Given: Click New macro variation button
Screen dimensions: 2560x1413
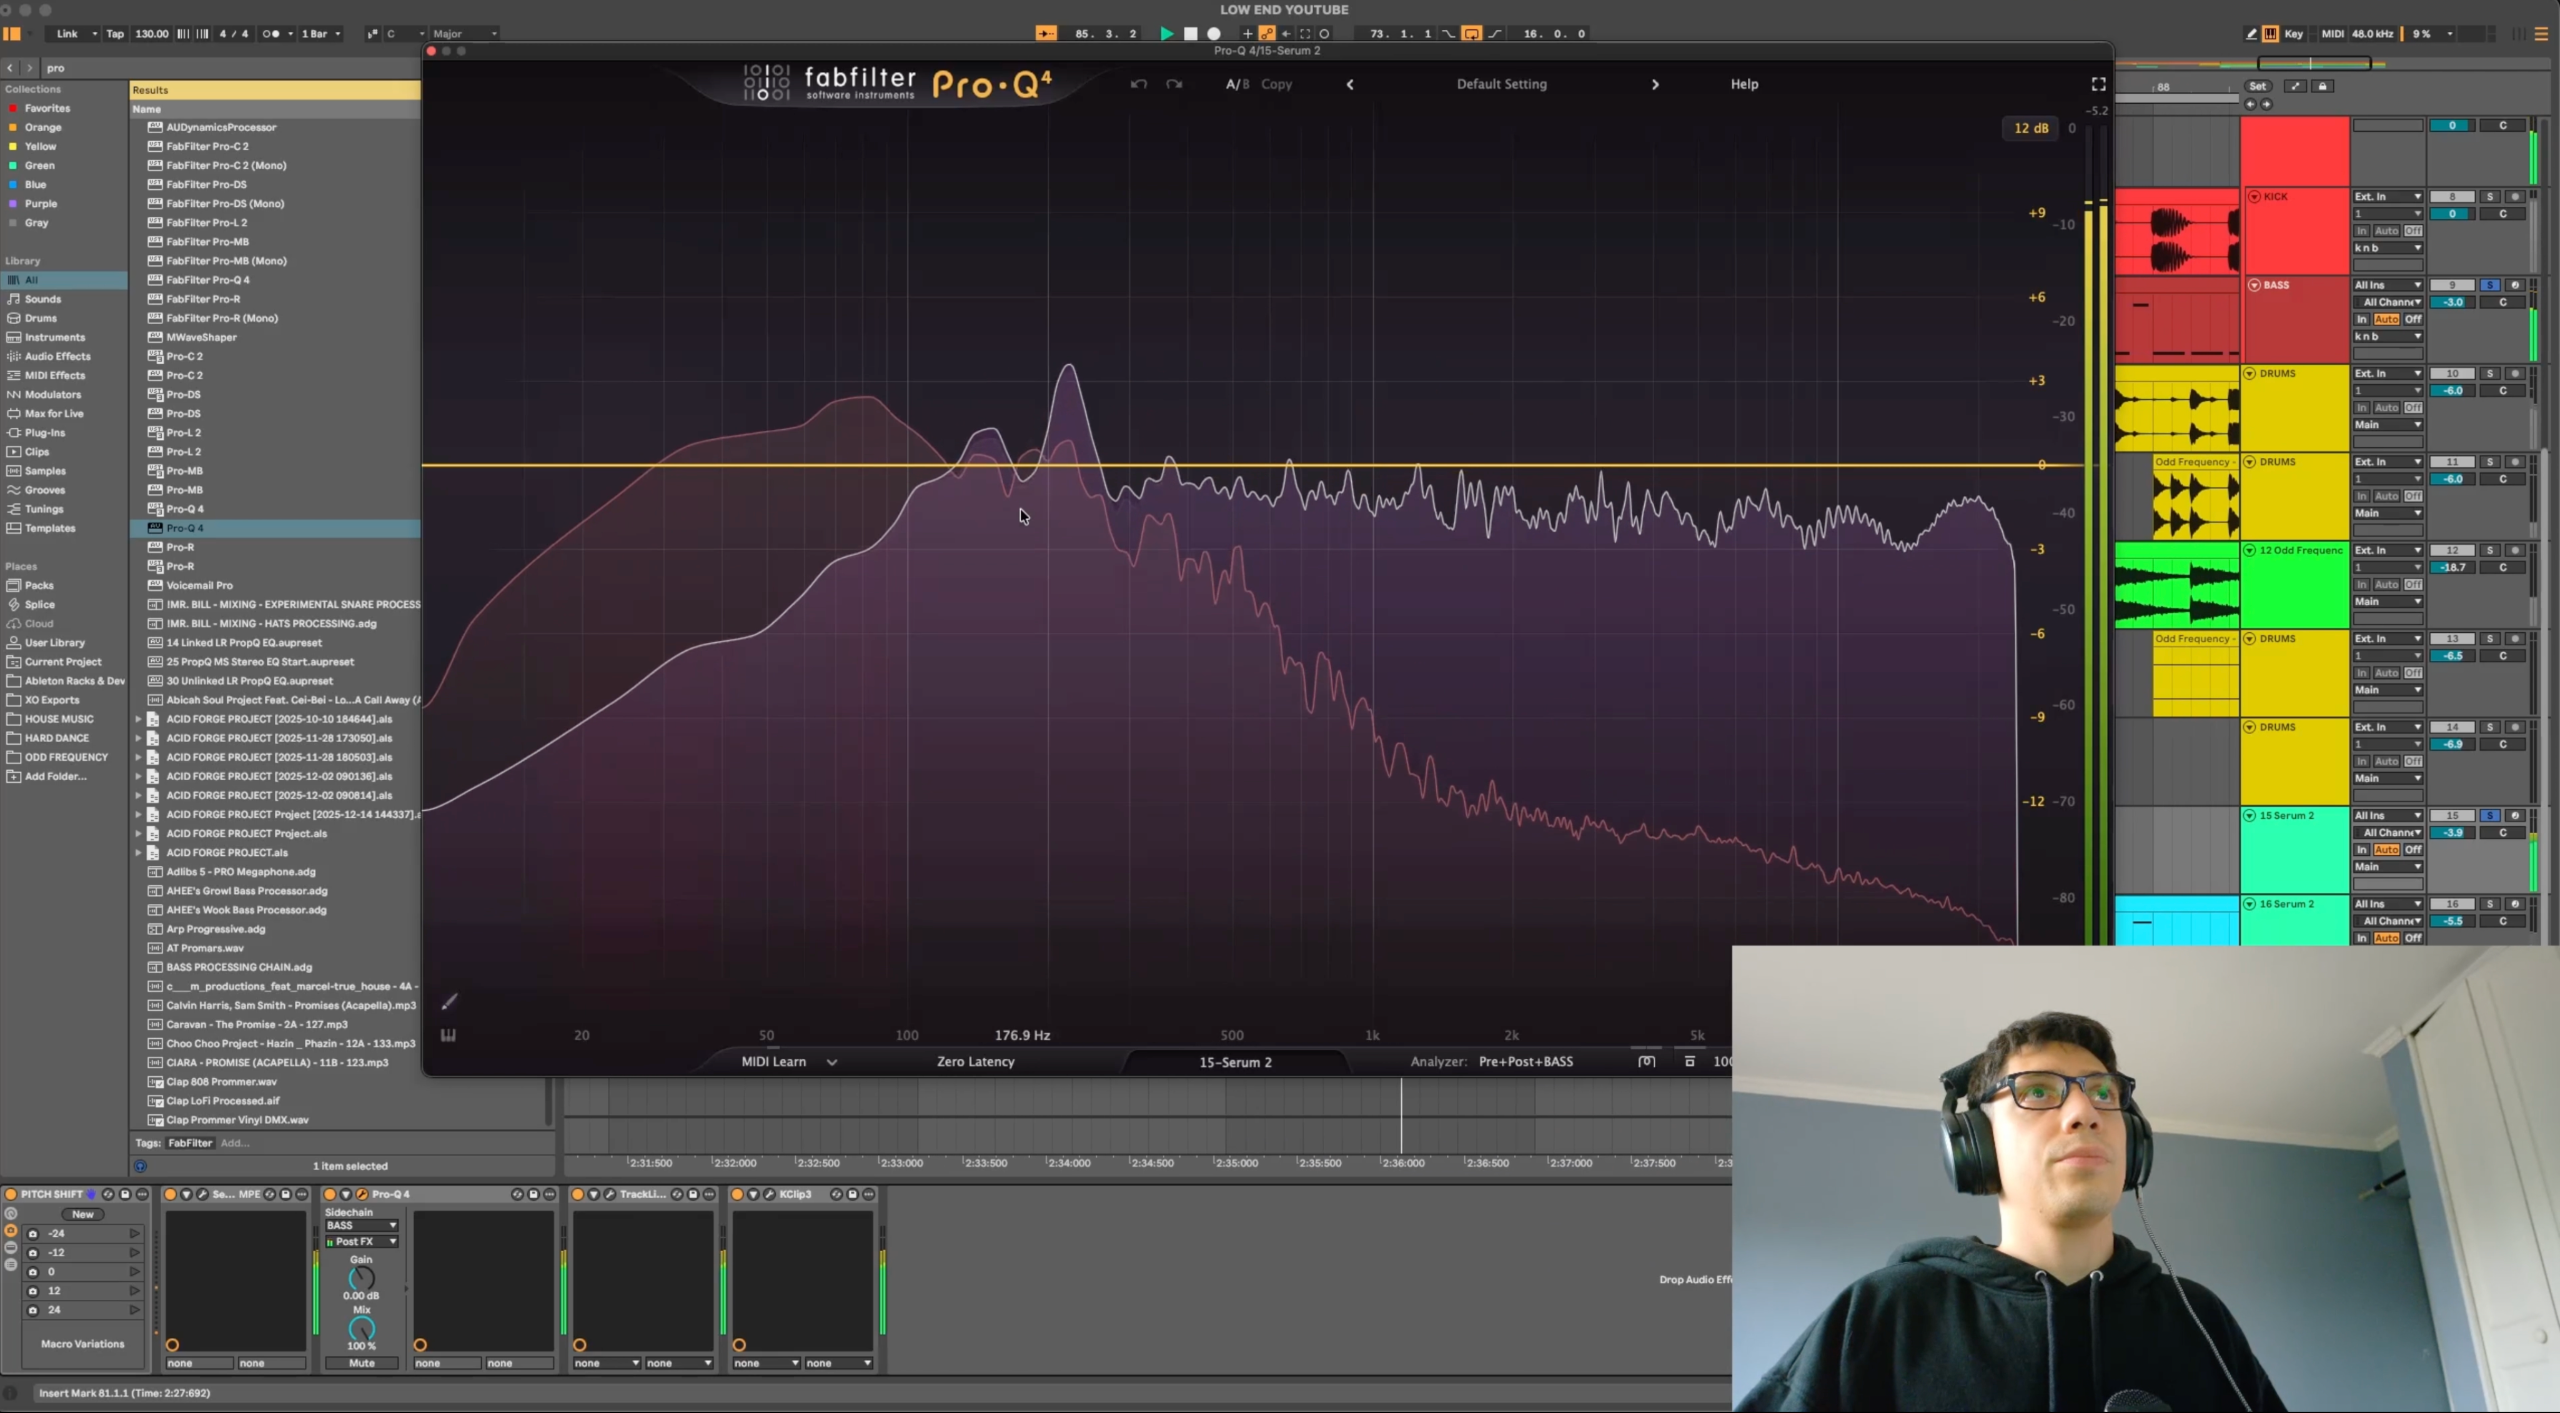Looking at the screenshot, I should [83, 1214].
